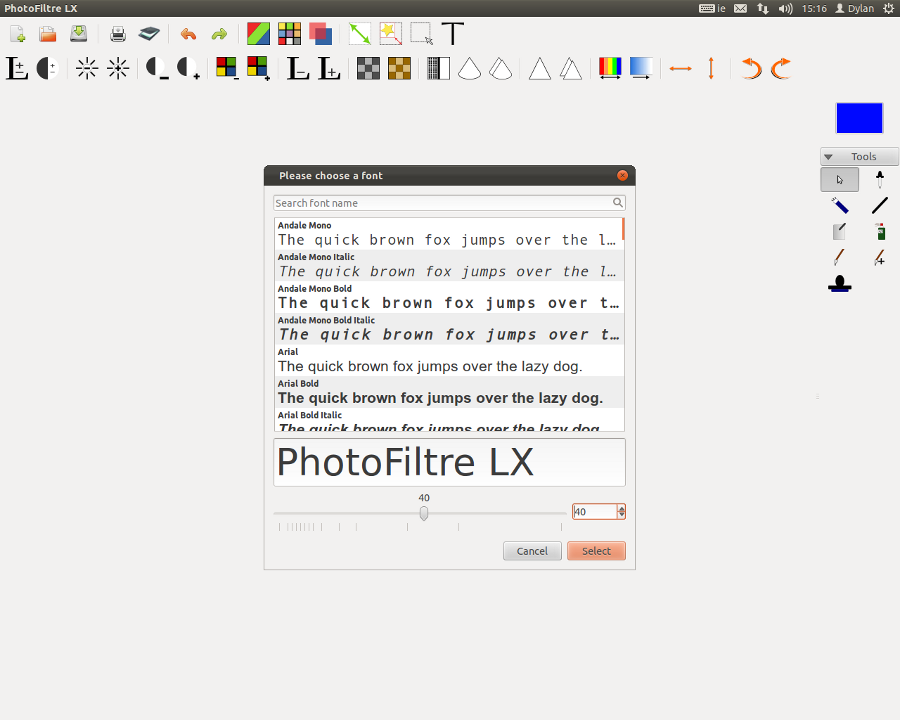Confirm font with Select button
The width and height of the screenshot is (900, 720).
click(x=596, y=551)
